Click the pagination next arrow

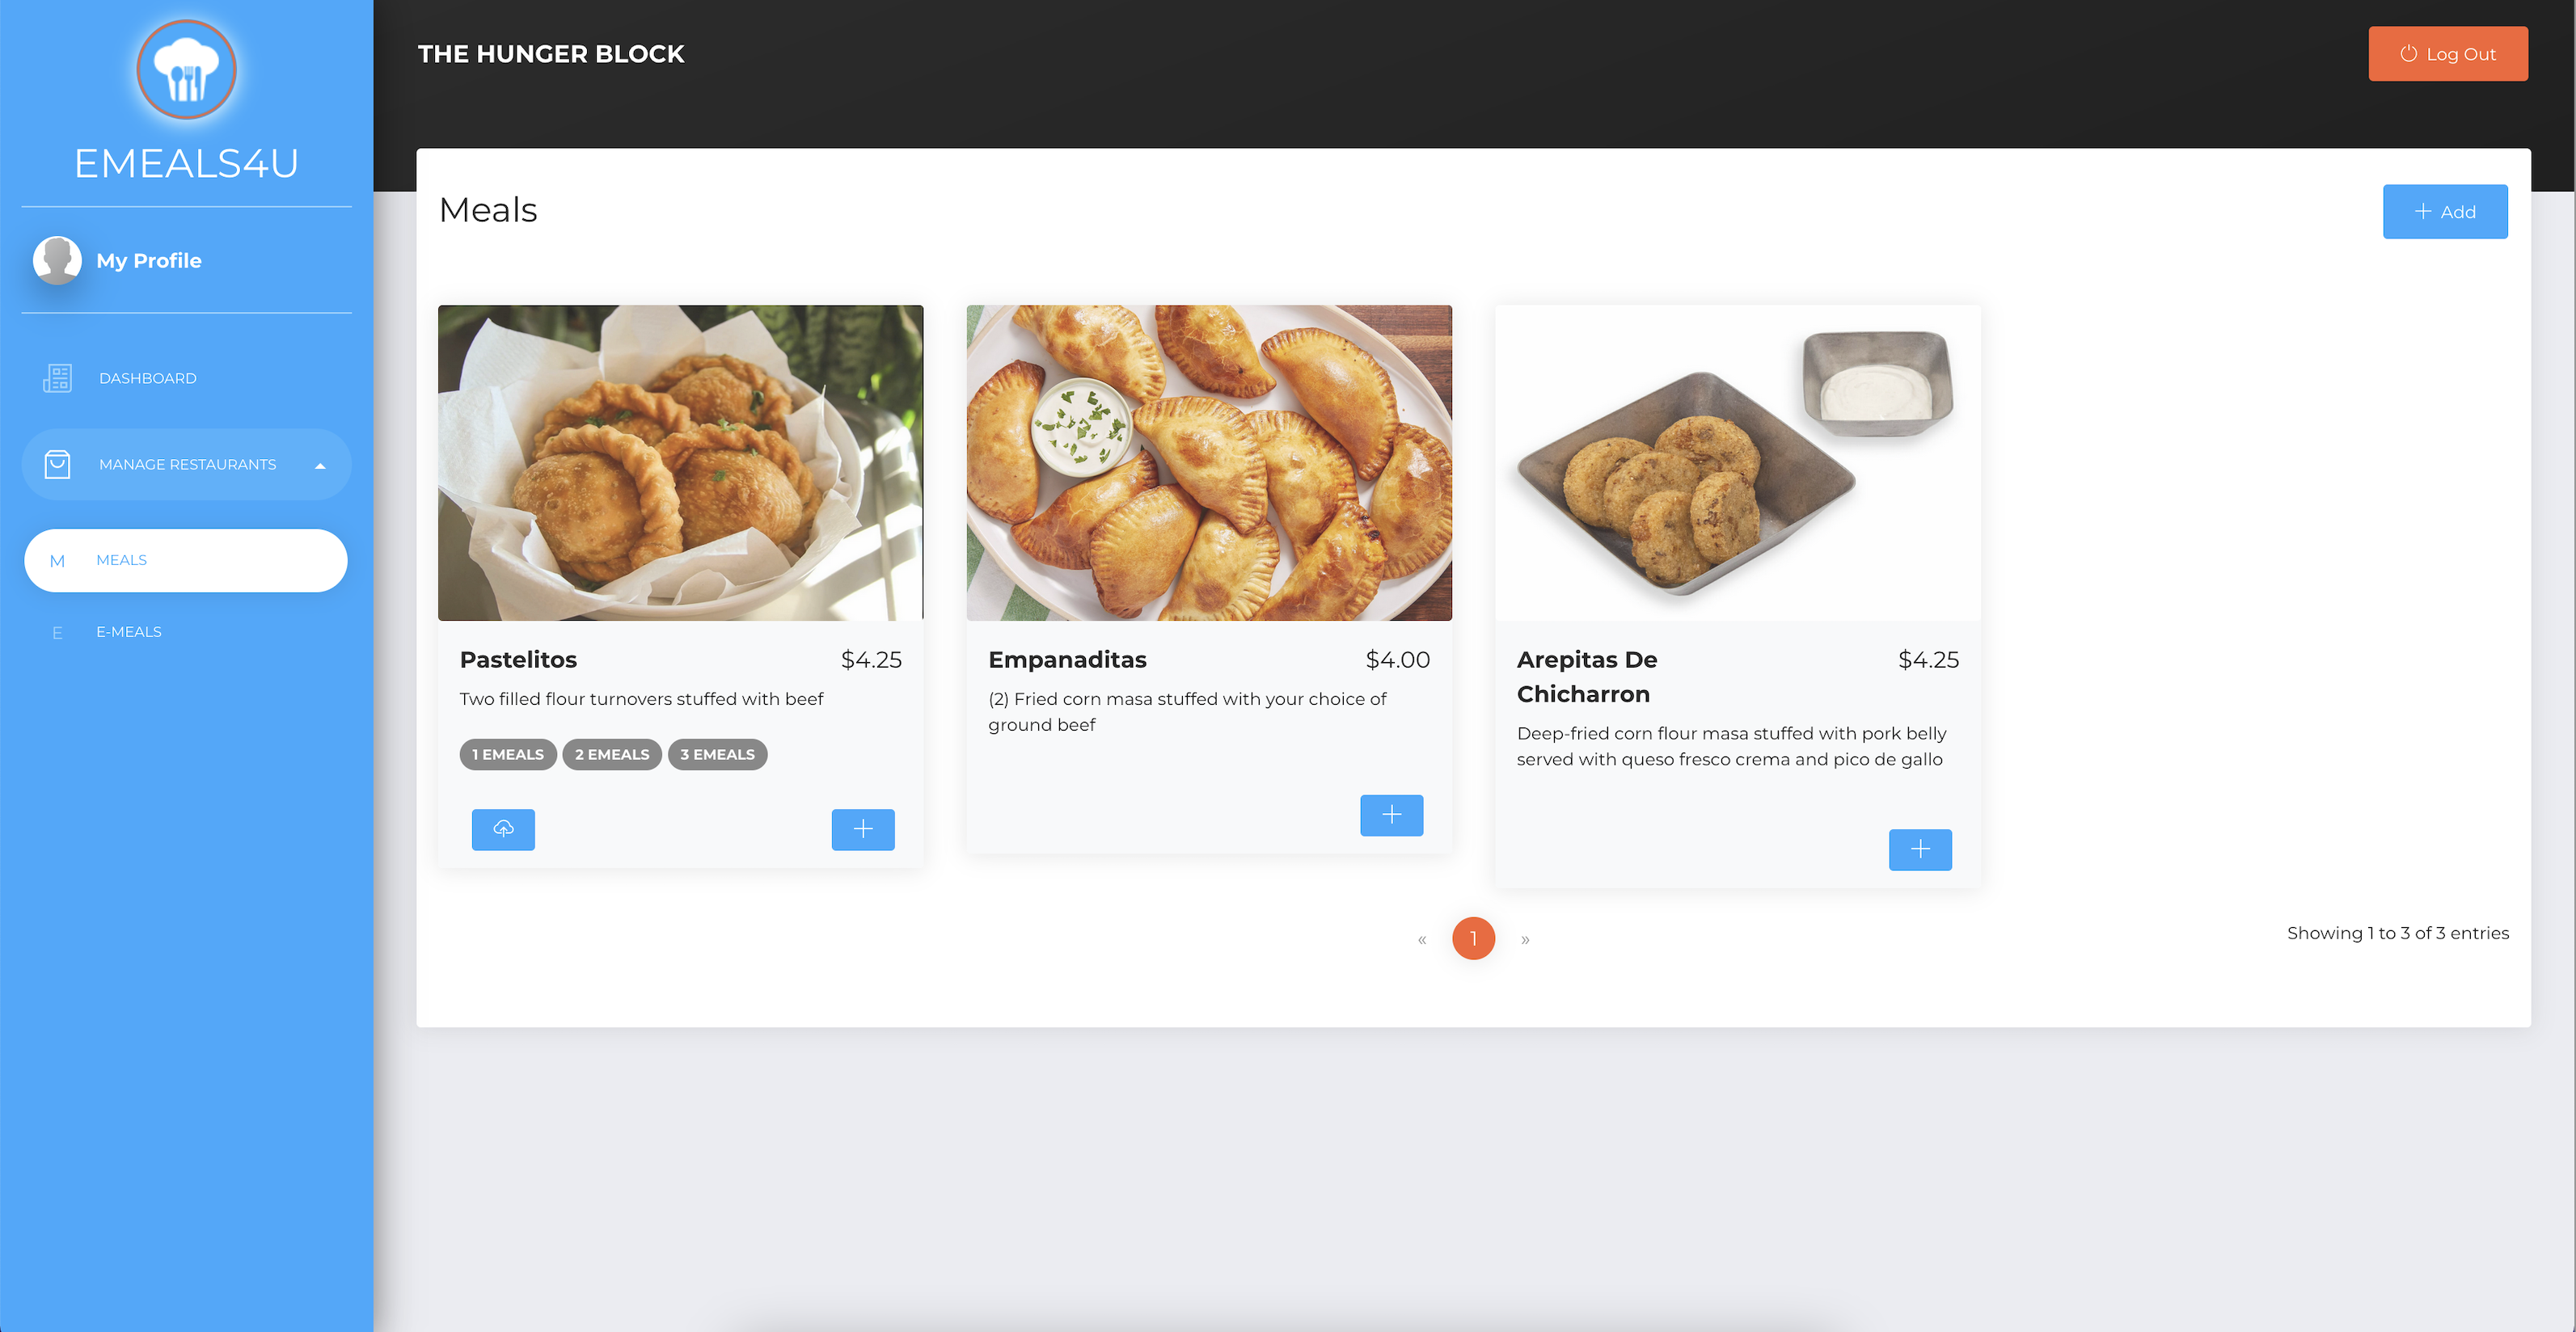(1526, 938)
